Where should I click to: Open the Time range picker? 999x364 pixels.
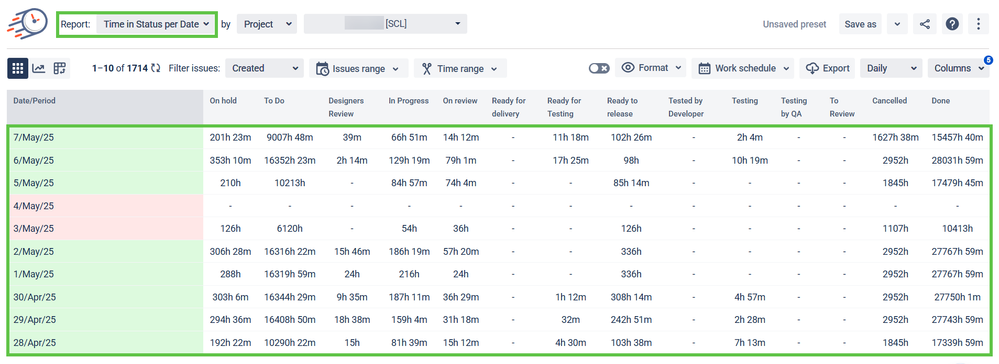pos(460,68)
